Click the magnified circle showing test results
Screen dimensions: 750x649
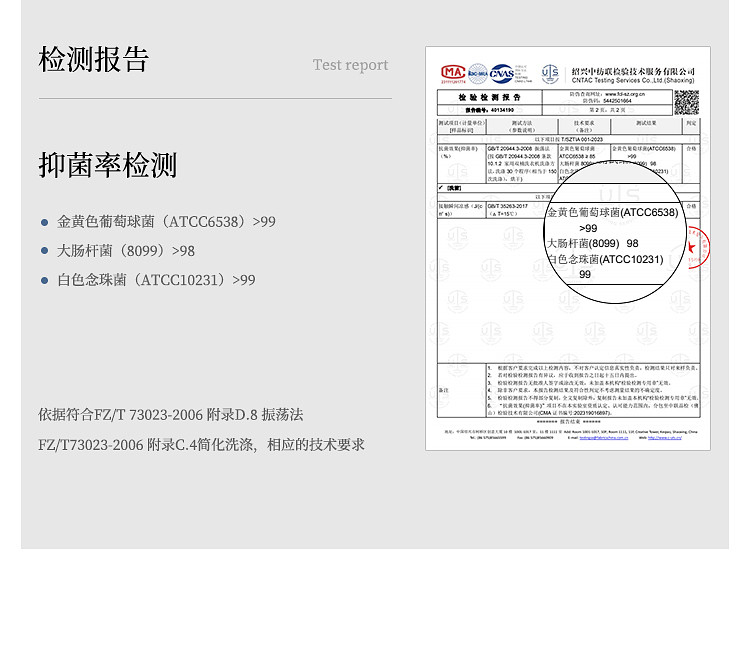pyautogui.click(x=616, y=238)
